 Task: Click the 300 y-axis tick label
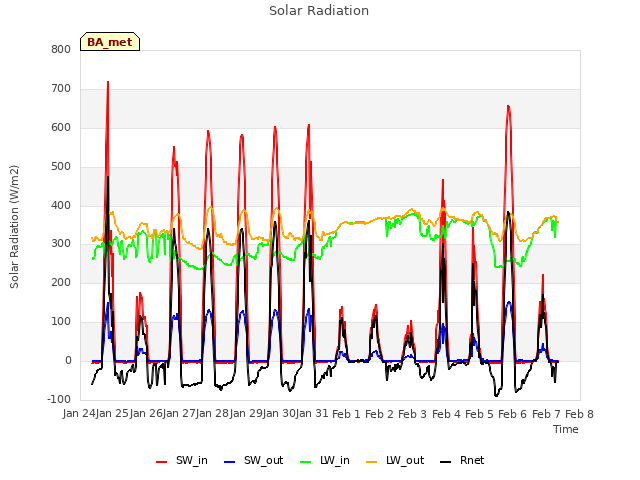[x=61, y=244]
